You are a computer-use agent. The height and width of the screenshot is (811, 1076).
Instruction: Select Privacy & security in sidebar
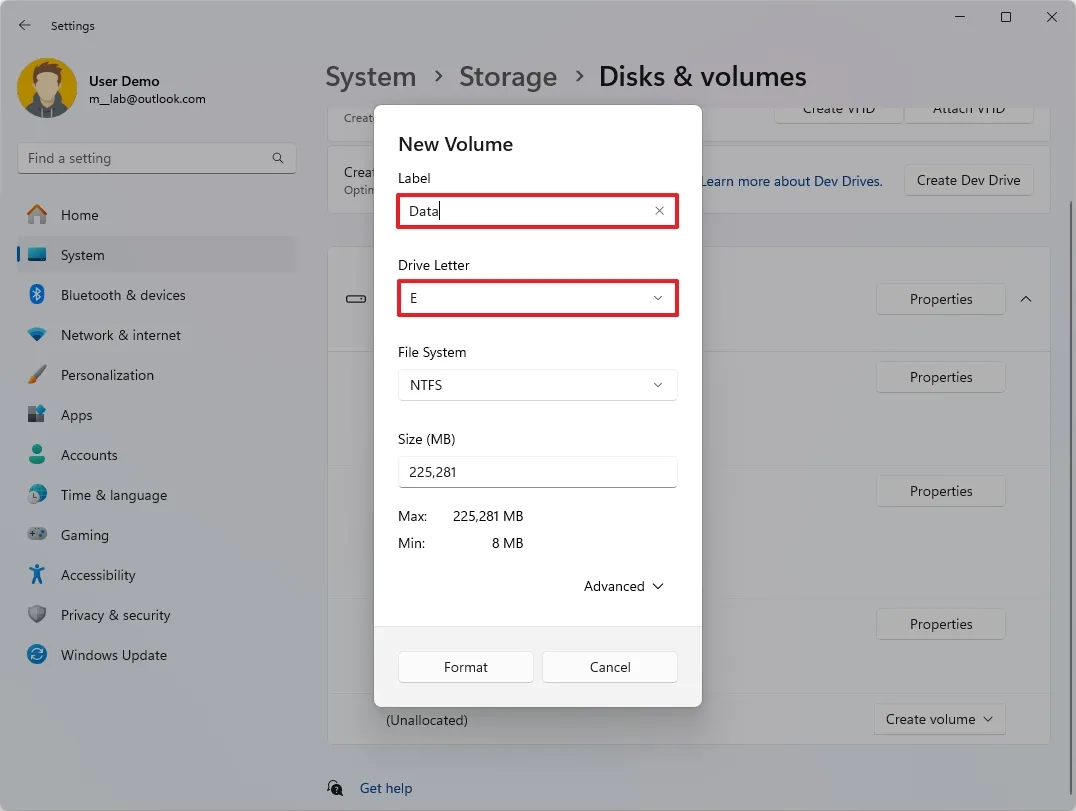(115, 615)
